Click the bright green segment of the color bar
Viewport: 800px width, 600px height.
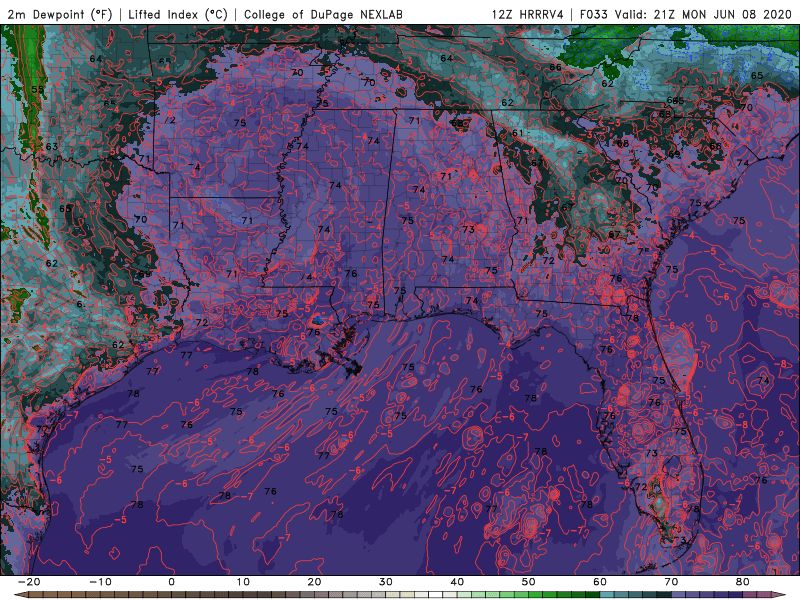pyautogui.click(x=536, y=595)
